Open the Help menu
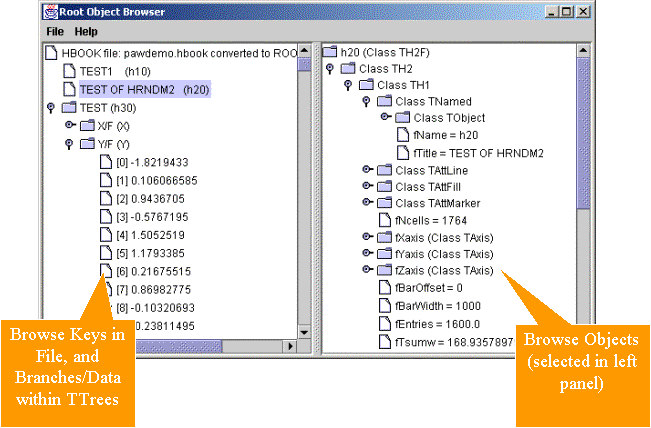 tap(86, 31)
